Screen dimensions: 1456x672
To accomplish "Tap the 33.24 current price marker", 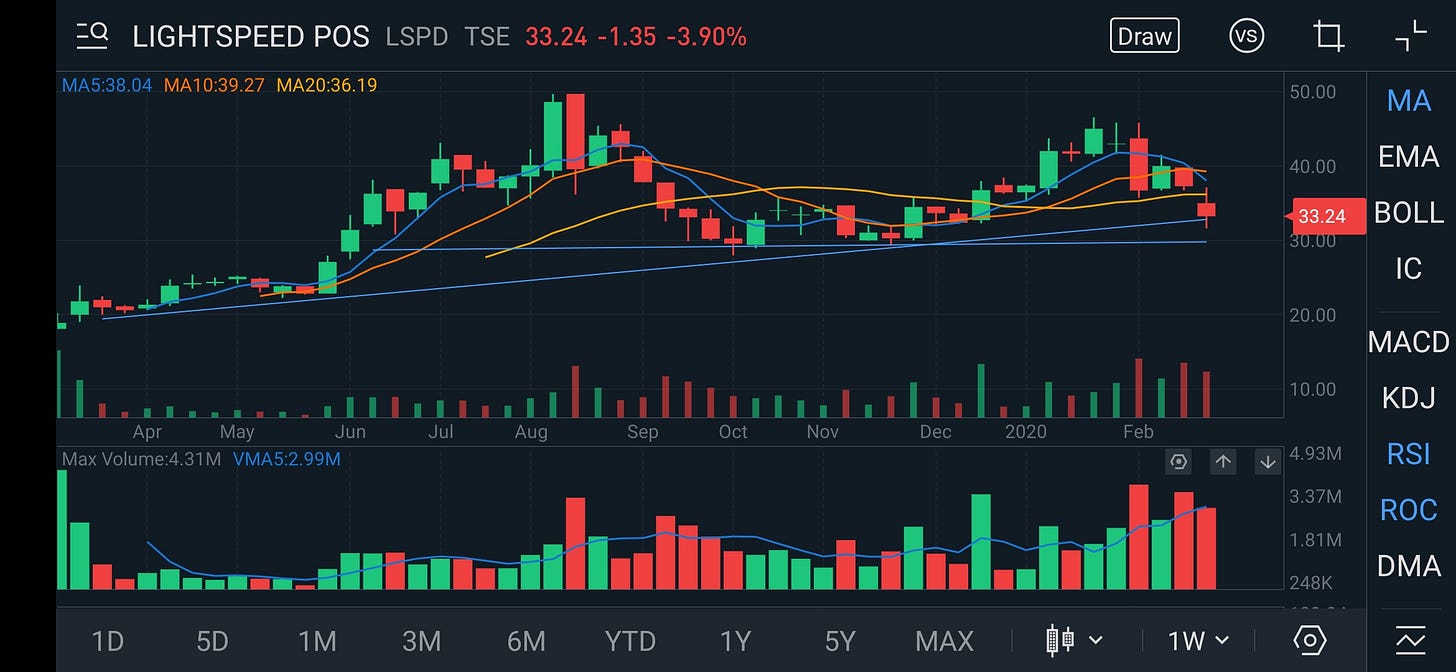I will (x=1326, y=216).
